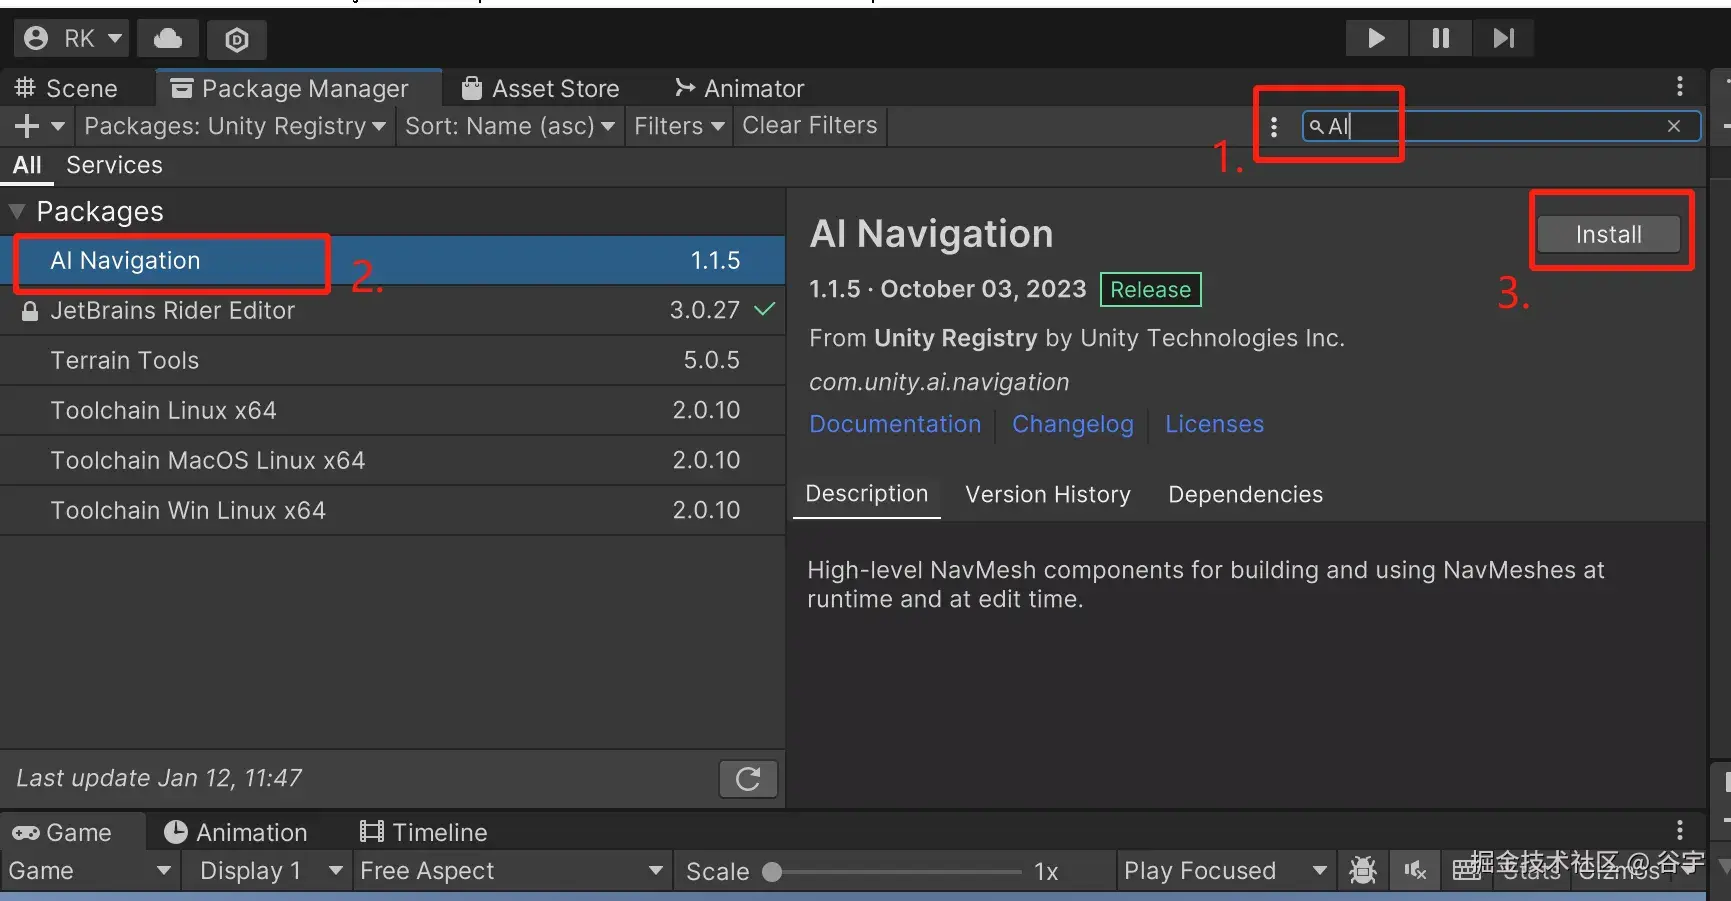The width and height of the screenshot is (1731, 901).
Task: Click the Scale slider handle
Action: point(772,871)
